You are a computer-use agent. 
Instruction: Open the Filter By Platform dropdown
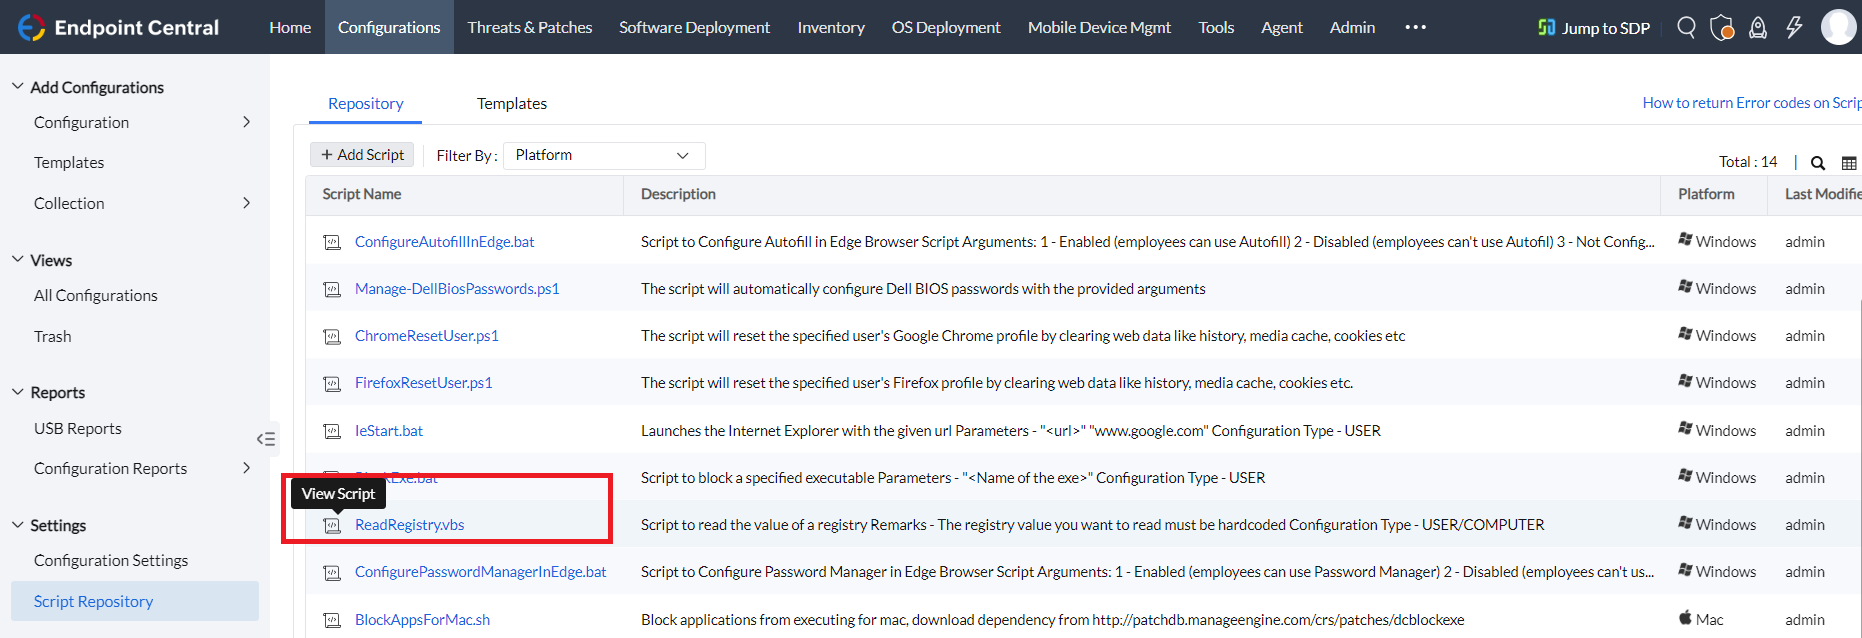pos(603,155)
